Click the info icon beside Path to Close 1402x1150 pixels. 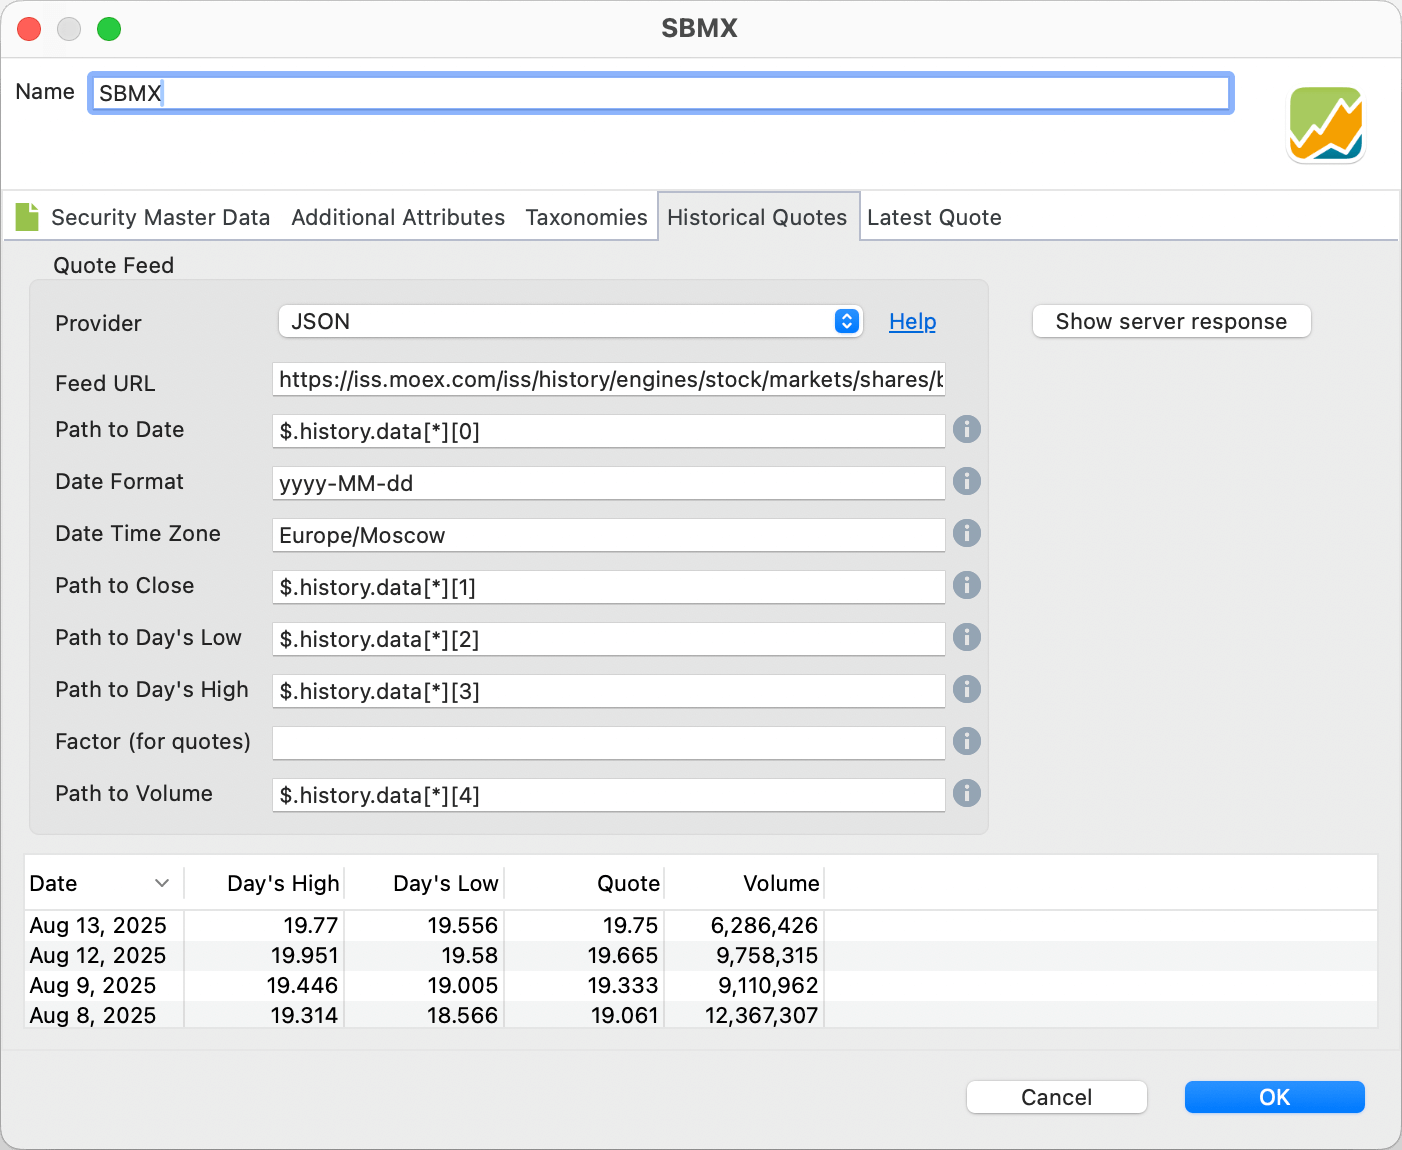tap(966, 586)
